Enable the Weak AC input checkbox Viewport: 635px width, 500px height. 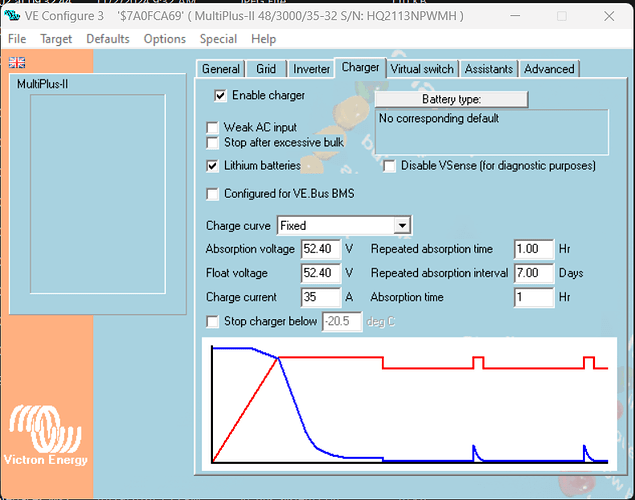212,128
